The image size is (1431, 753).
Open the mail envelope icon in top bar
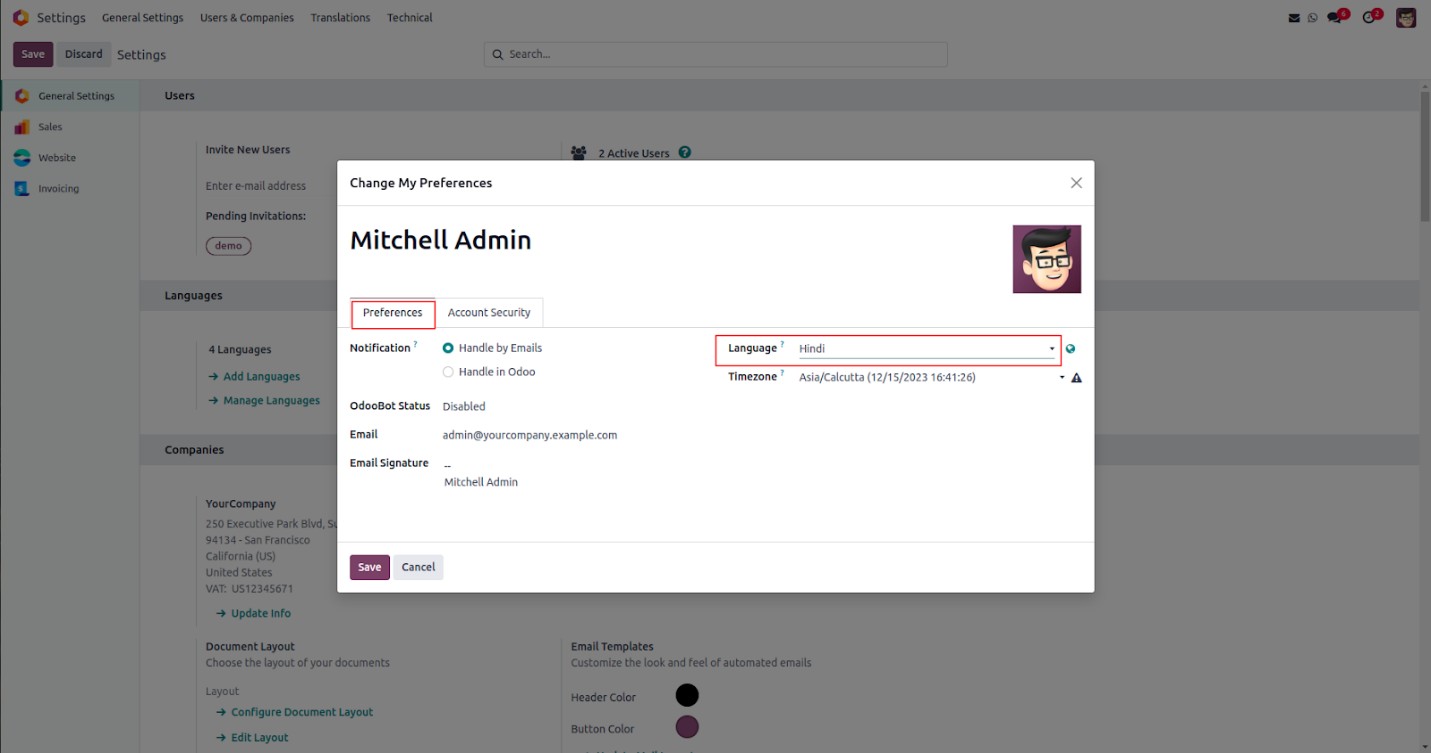[x=1294, y=18]
